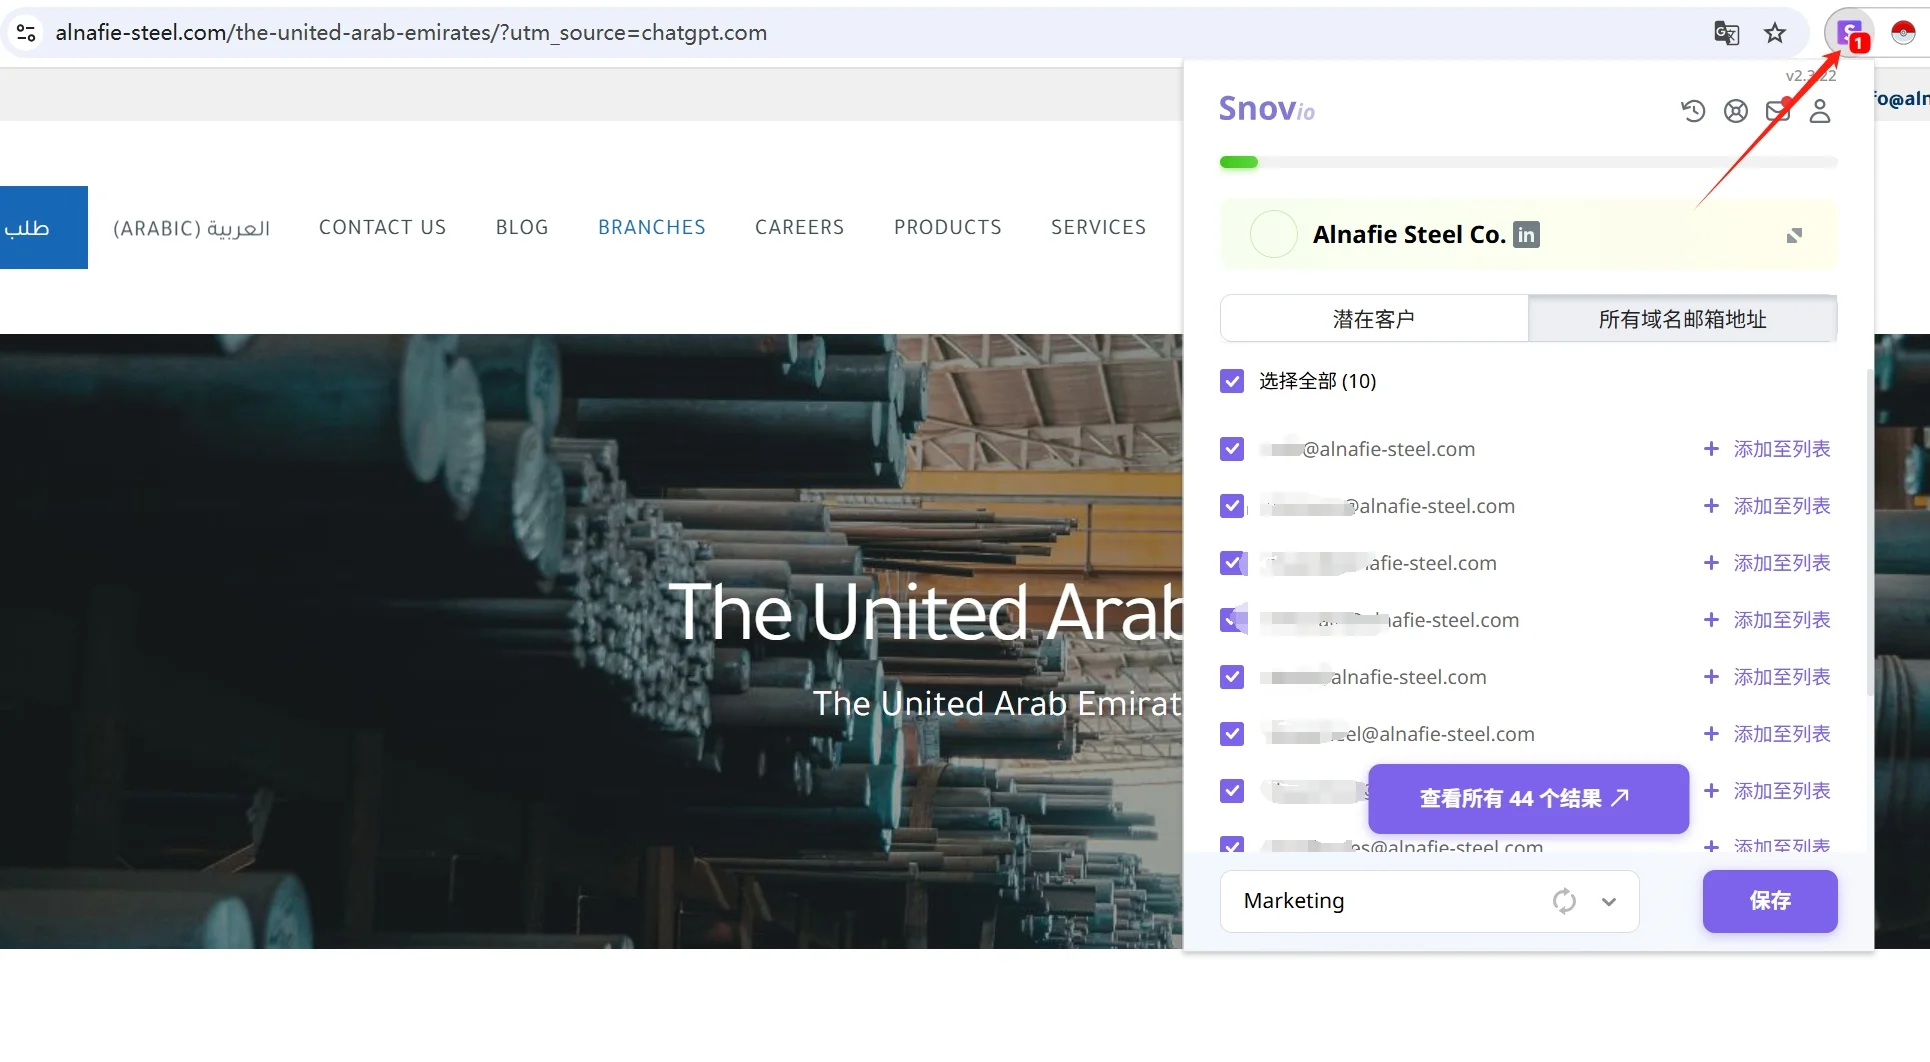Open the BRANCHES menu item

click(652, 227)
